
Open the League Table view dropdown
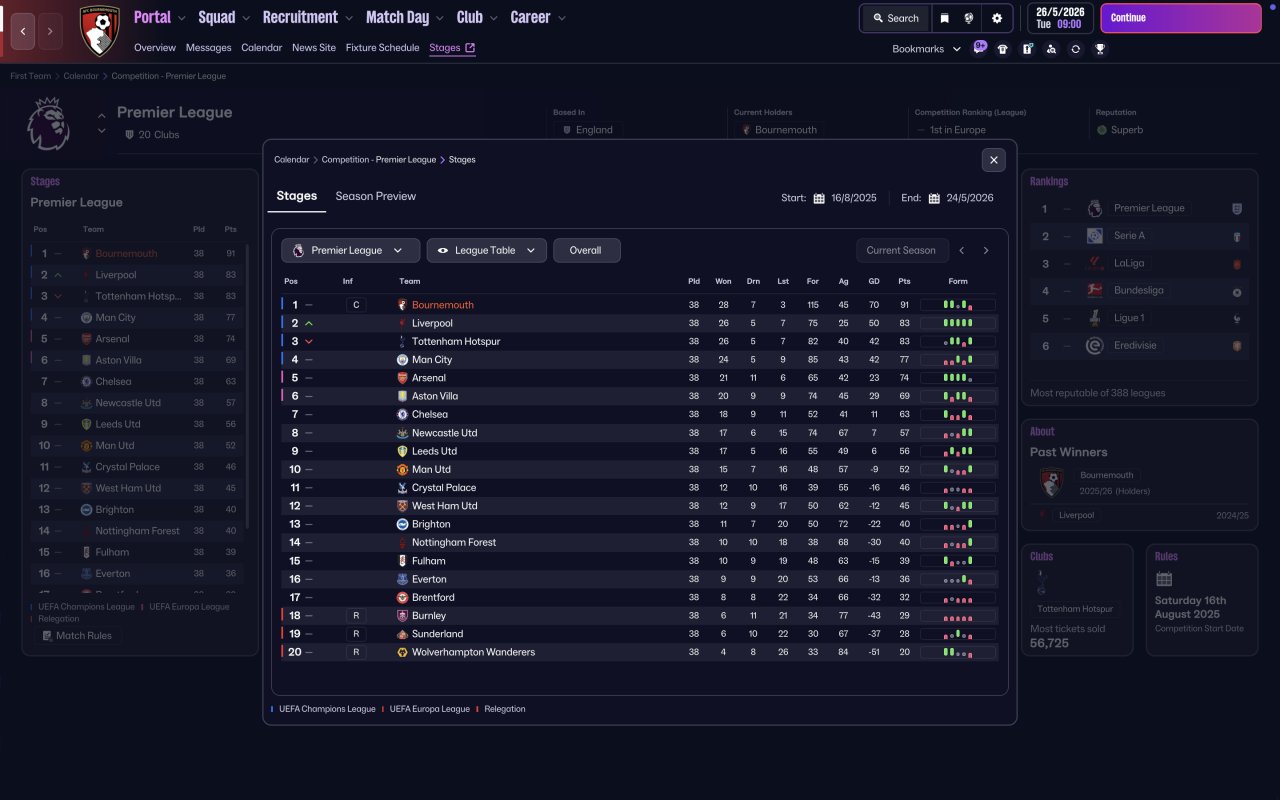tap(487, 250)
